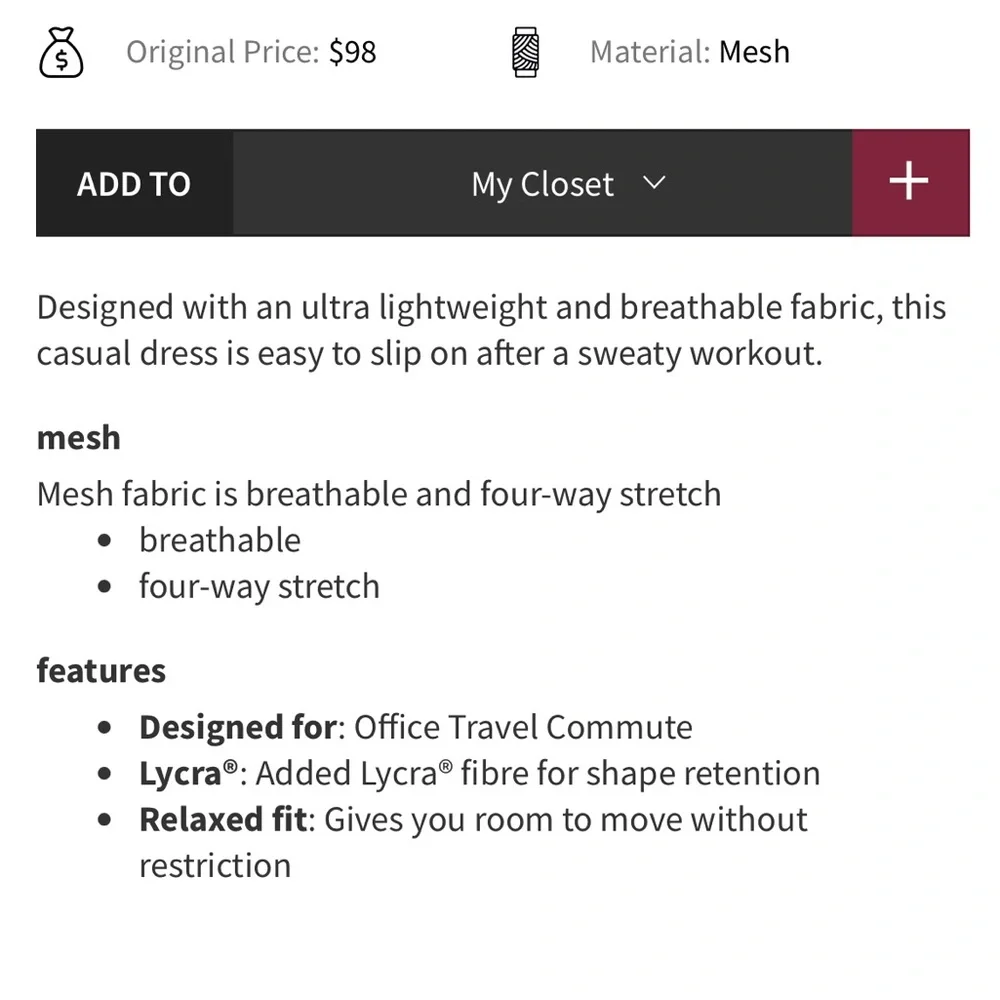1000x1000 pixels.
Task: Click the Lycra feature entry
Action: 480,774
